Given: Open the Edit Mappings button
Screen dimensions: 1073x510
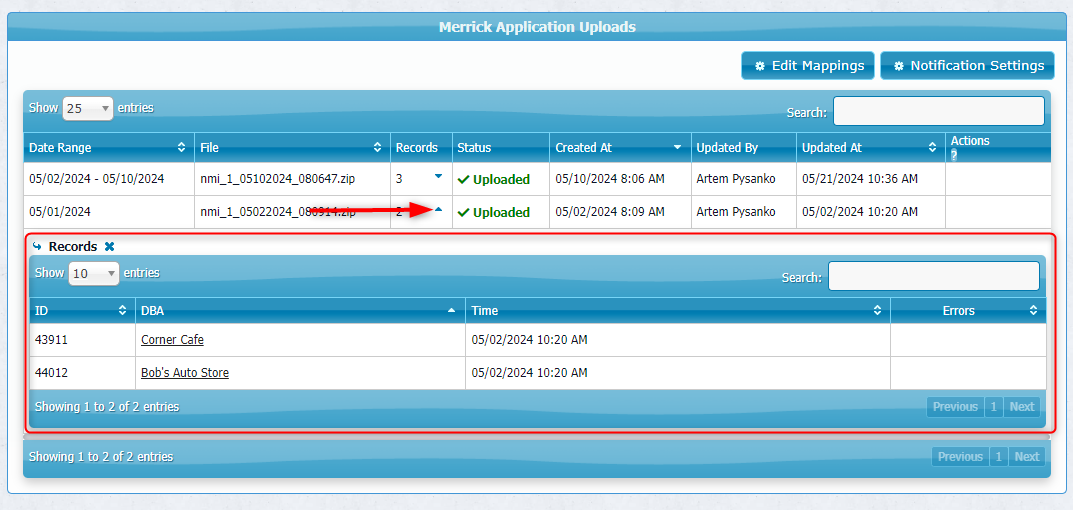Looking at the screenshot, I should (x=808, y=66).
